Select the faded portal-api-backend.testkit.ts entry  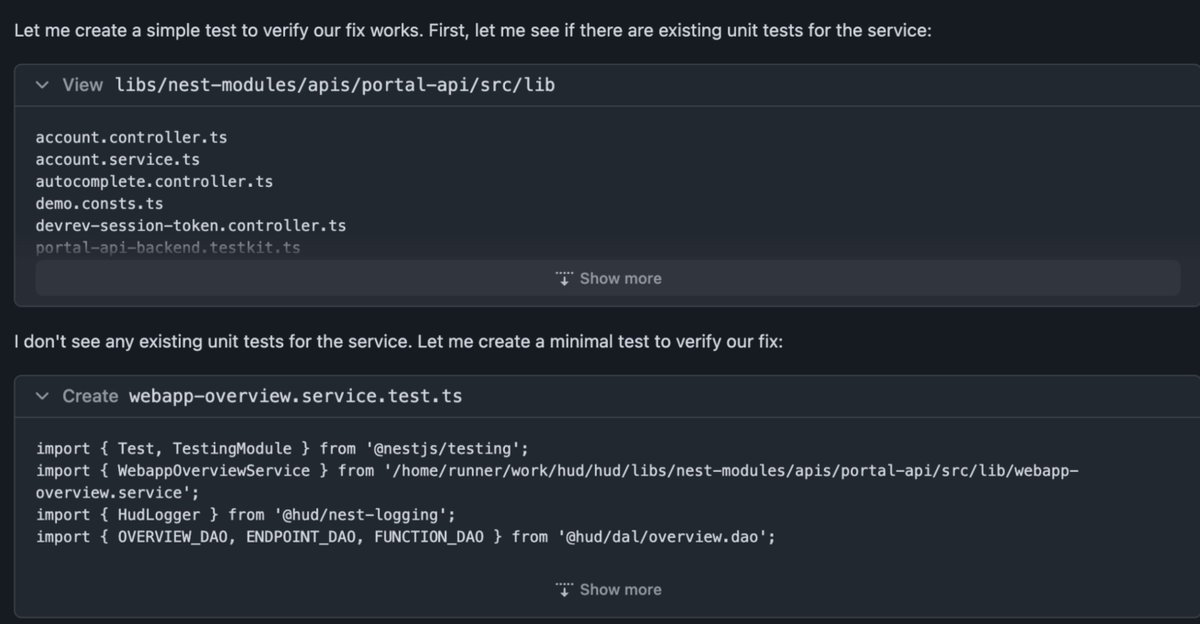(168, 247)
